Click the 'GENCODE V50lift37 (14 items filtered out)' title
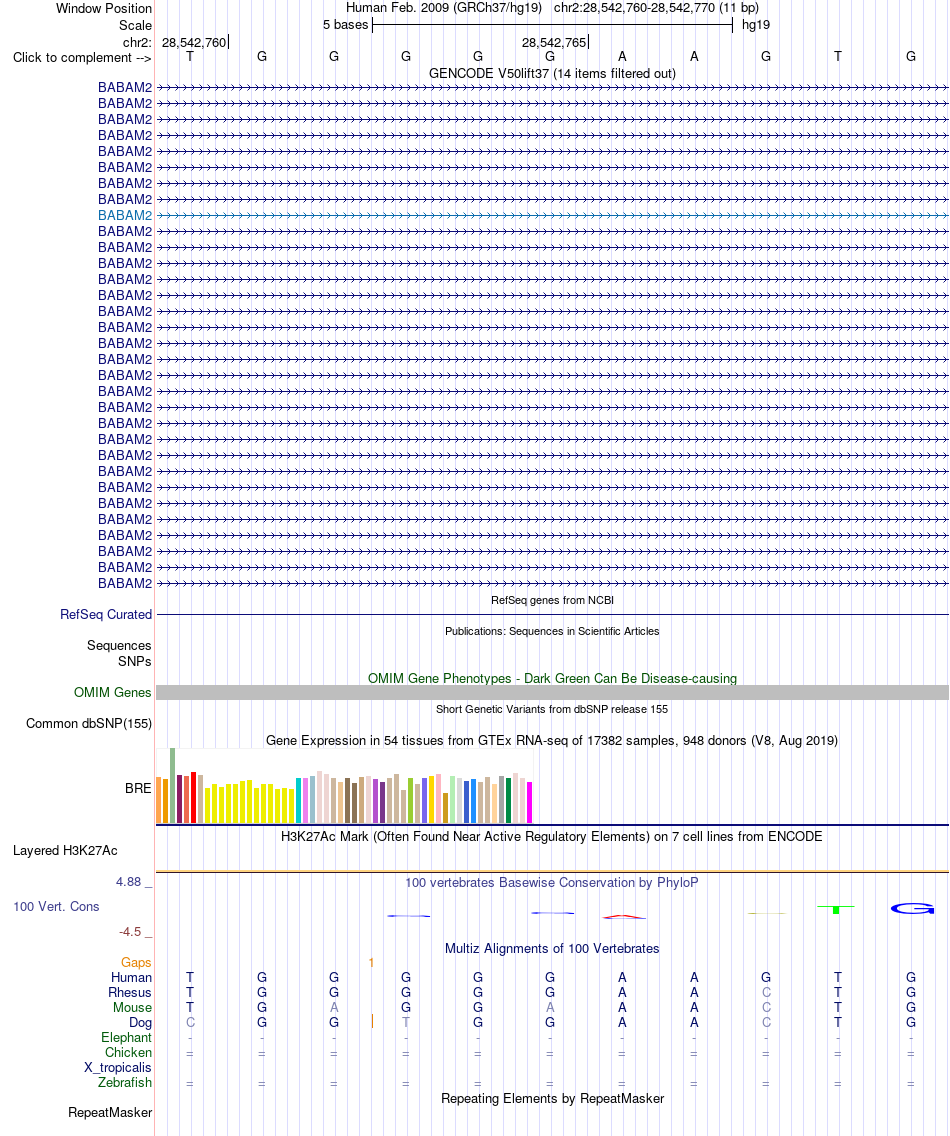 pos(552,74)
